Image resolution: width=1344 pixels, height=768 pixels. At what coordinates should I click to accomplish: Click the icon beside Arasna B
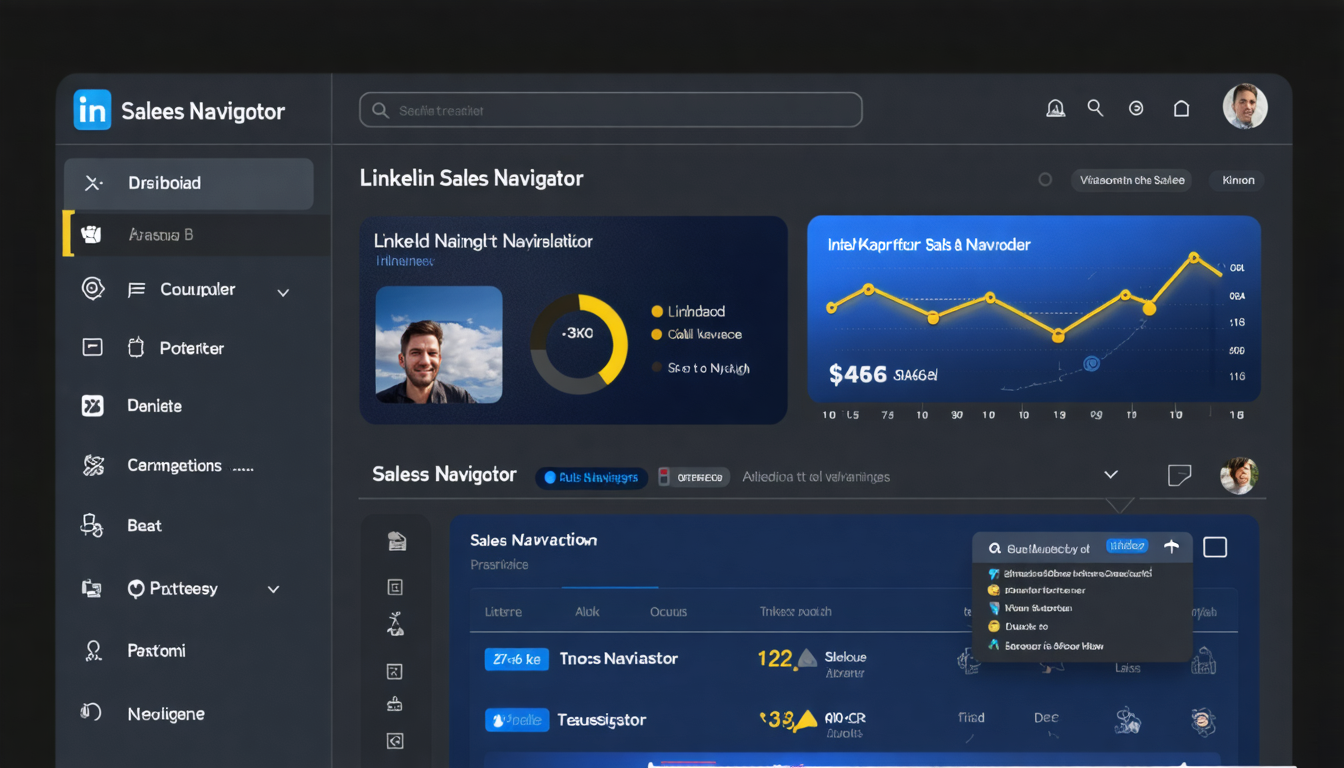pyautogui.click(x=91, y=235)
